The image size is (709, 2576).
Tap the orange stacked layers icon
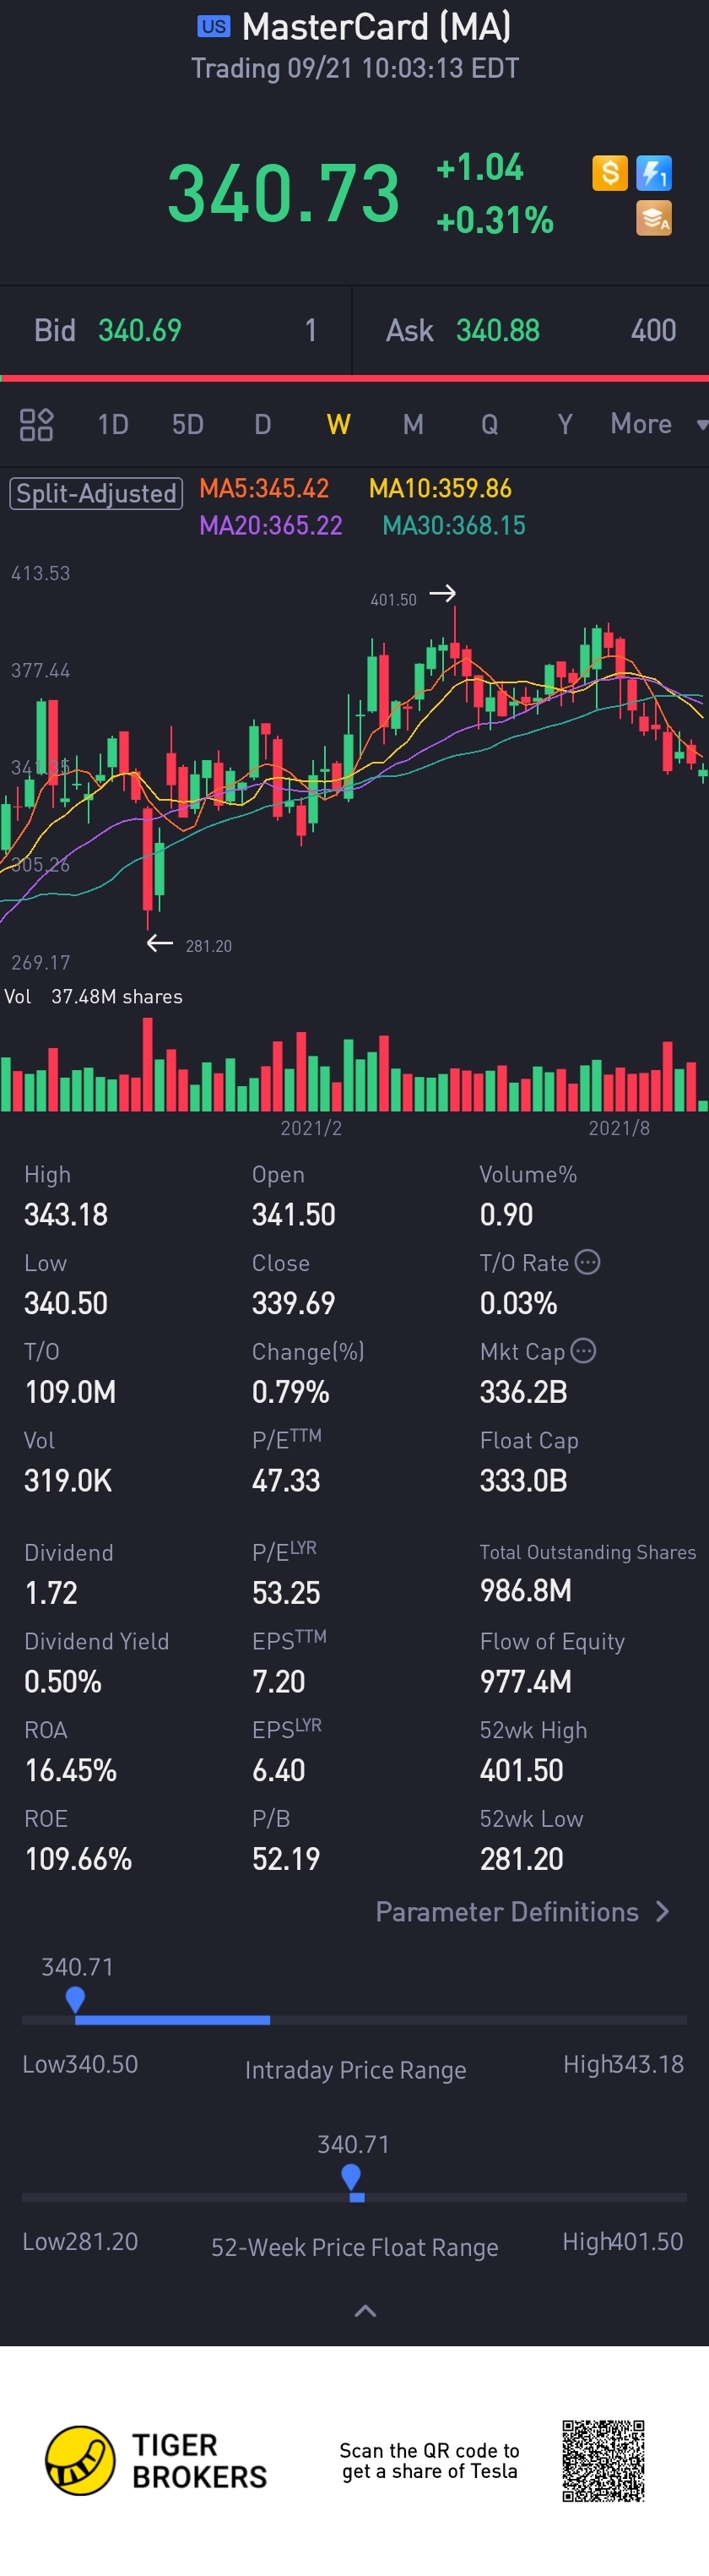point(654,218)
